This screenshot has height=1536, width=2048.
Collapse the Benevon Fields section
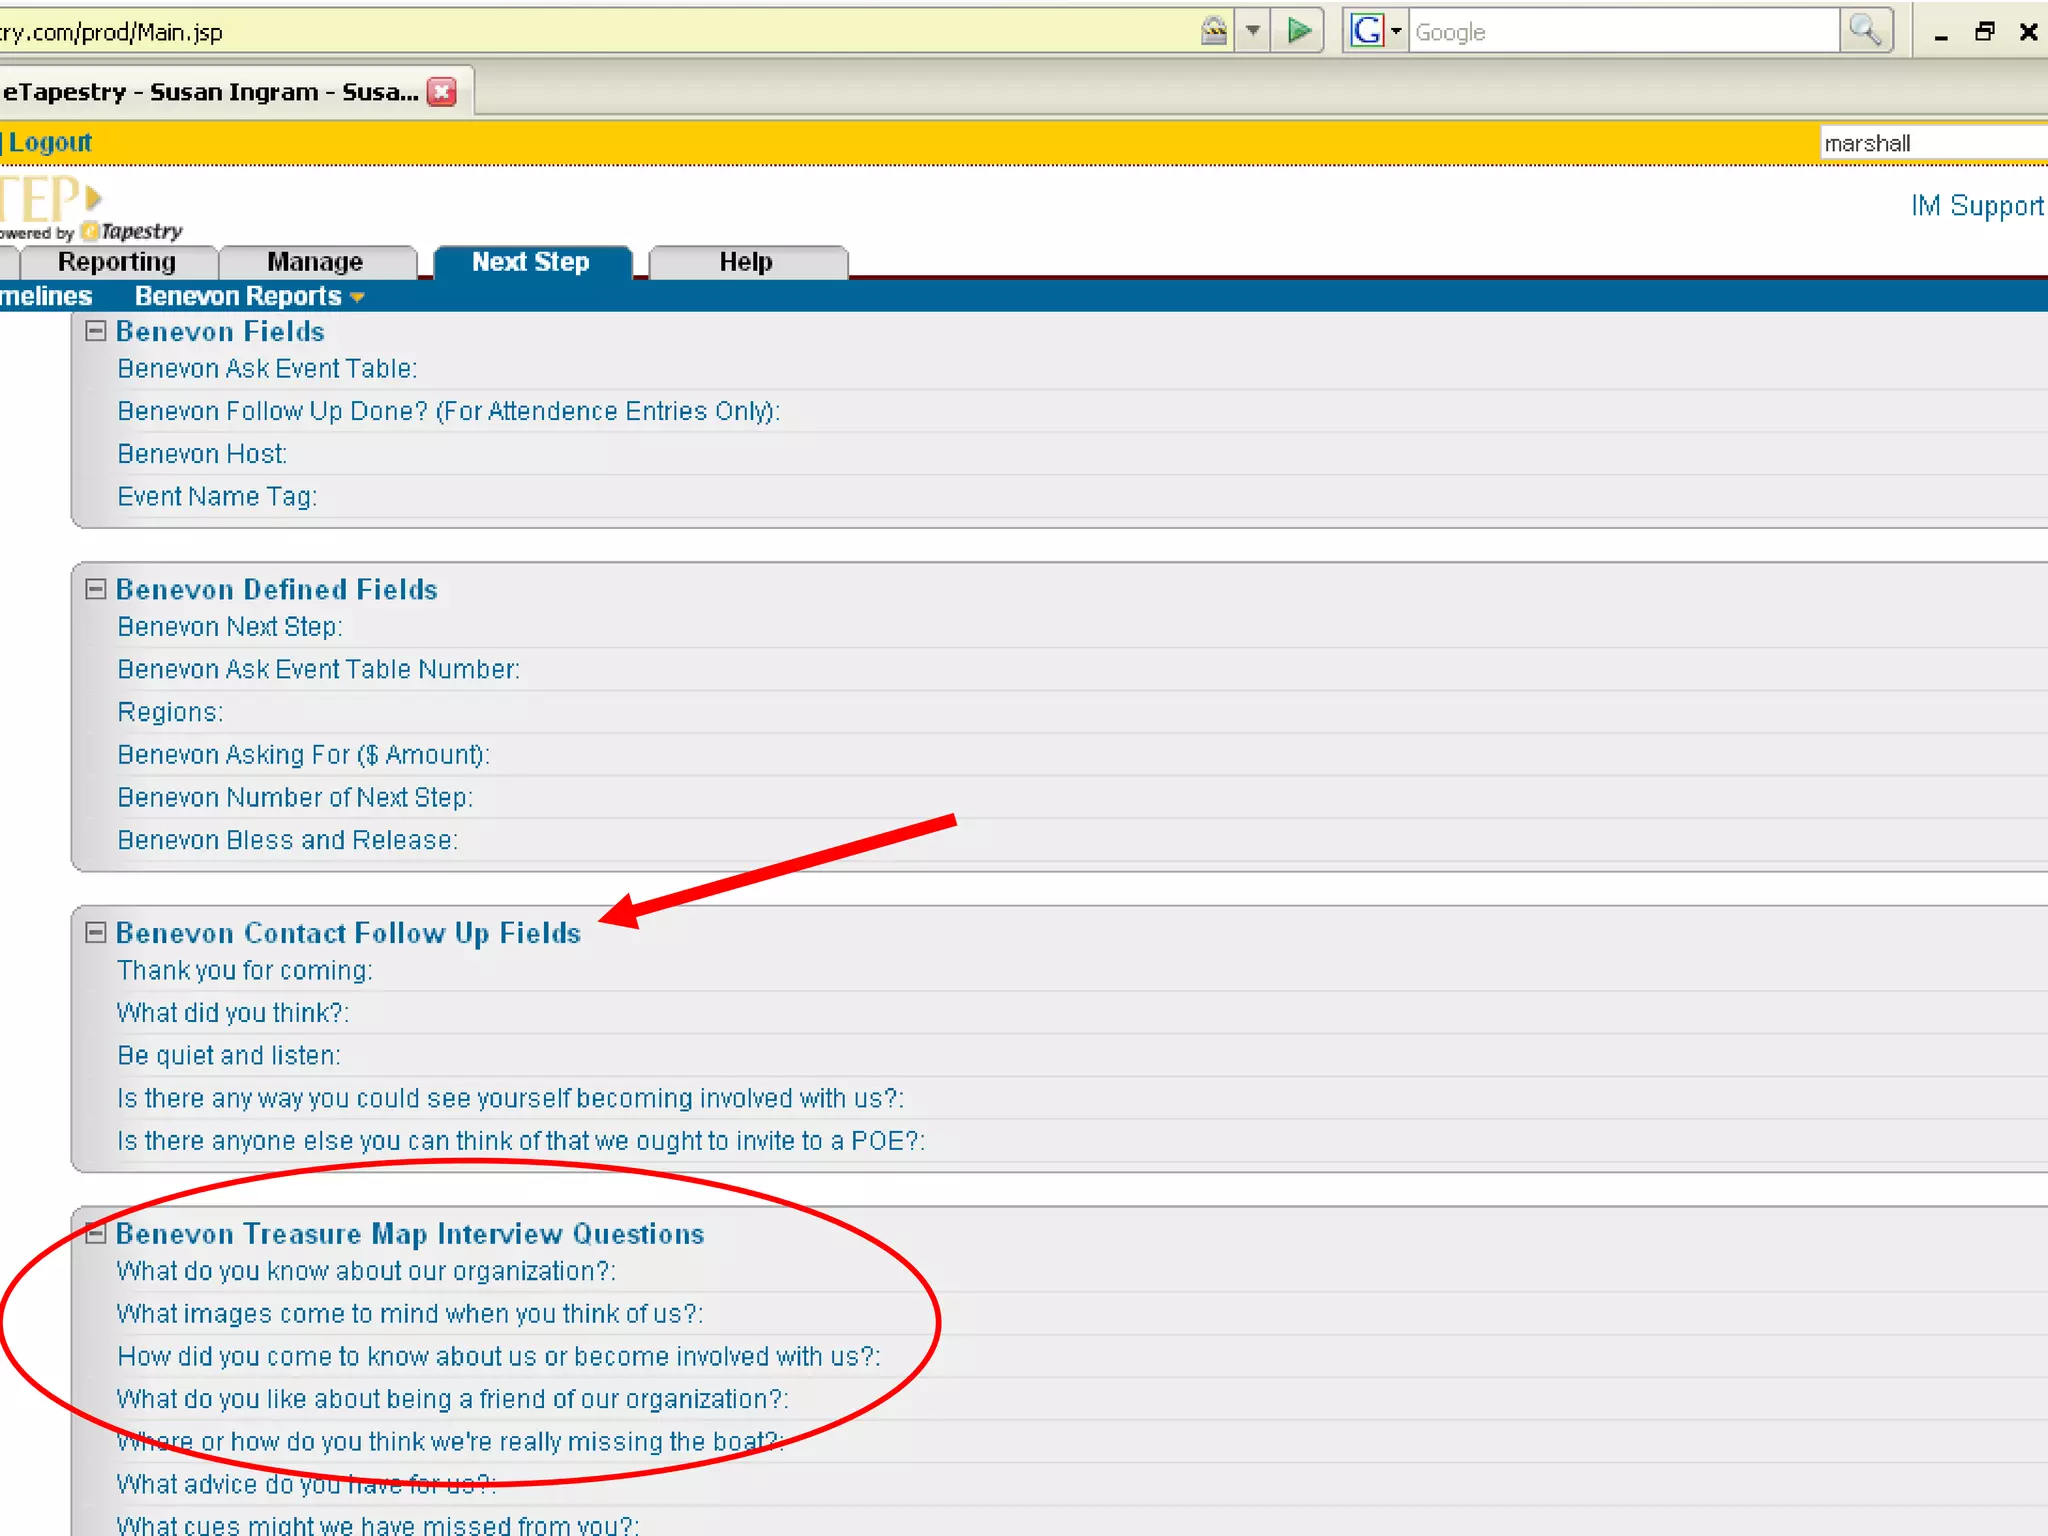(96, 331)
